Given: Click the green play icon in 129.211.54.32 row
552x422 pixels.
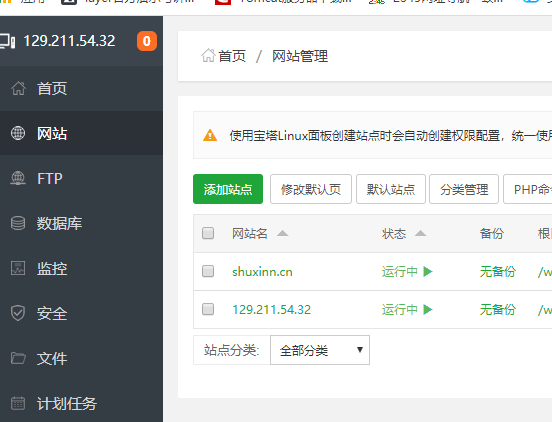Looking at the screenshot, I should (x=428, y=309).
